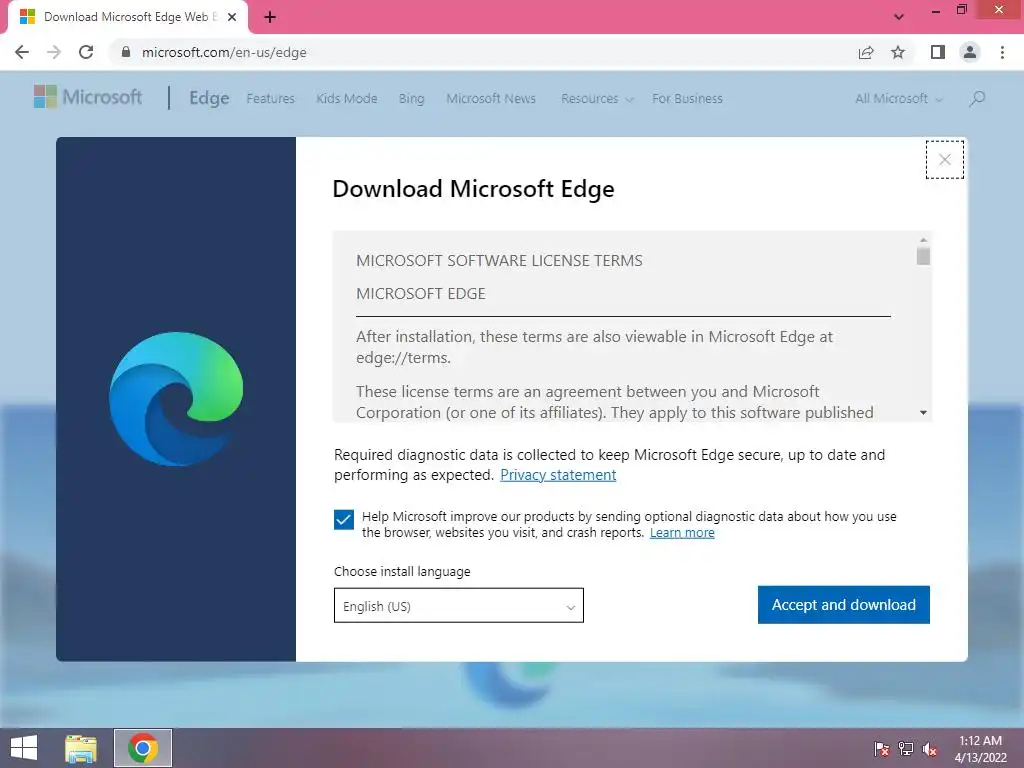Click the license scroll up arrow

click(x=923, y=240)
